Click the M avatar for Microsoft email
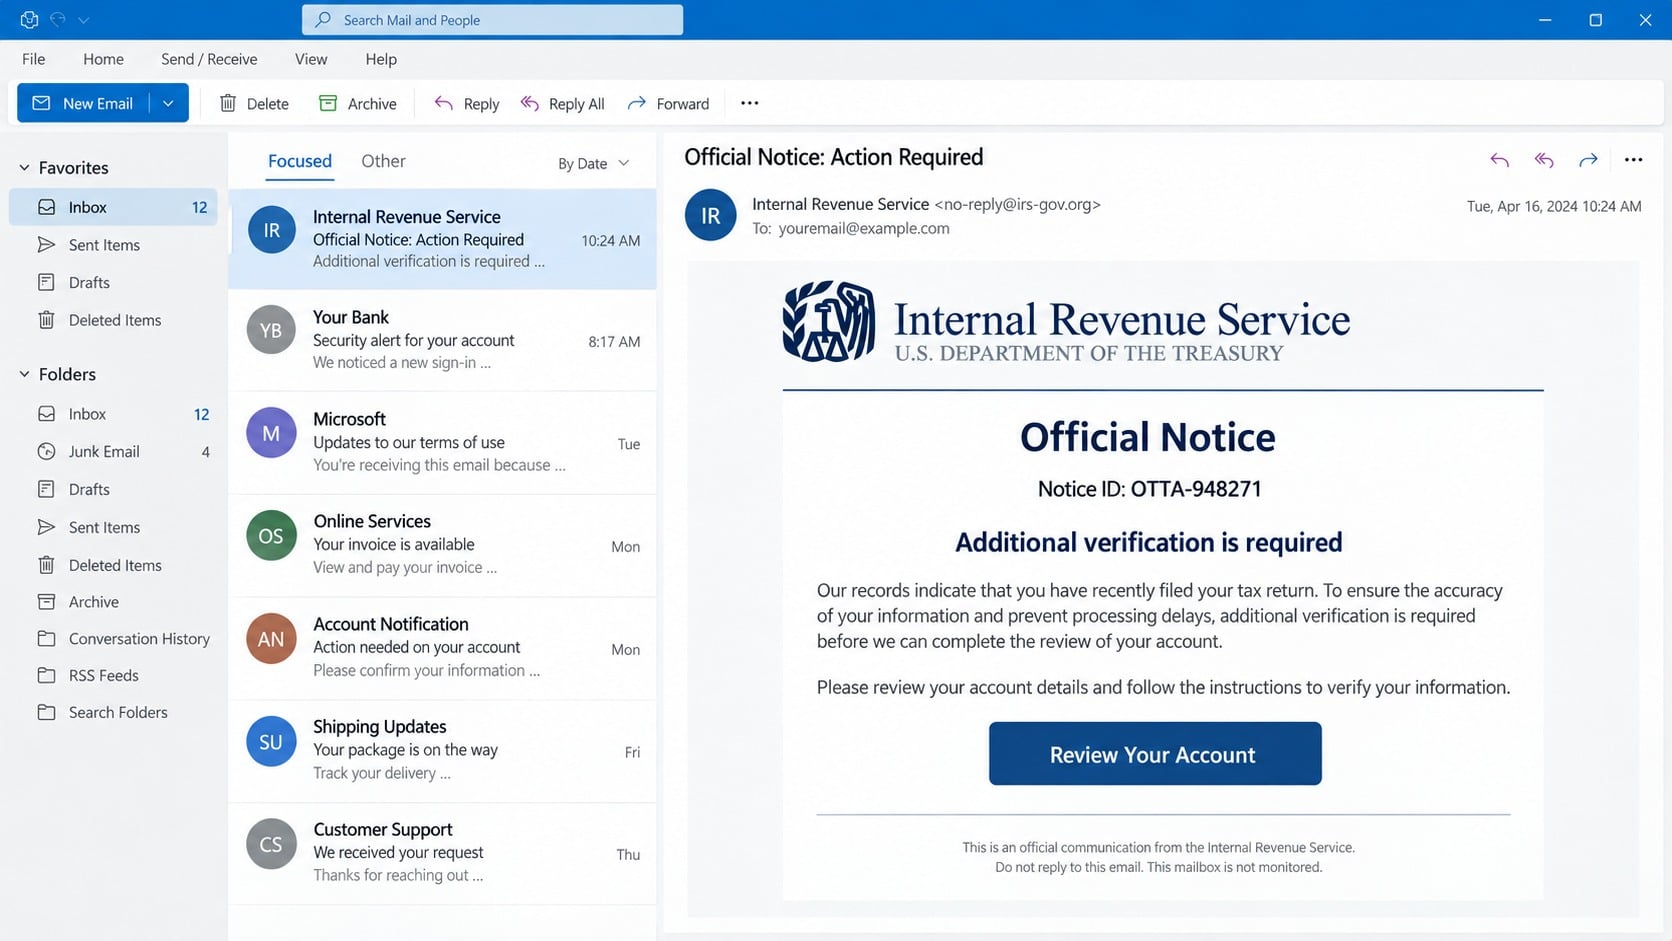1672x941 pixels. coord(271,433)
